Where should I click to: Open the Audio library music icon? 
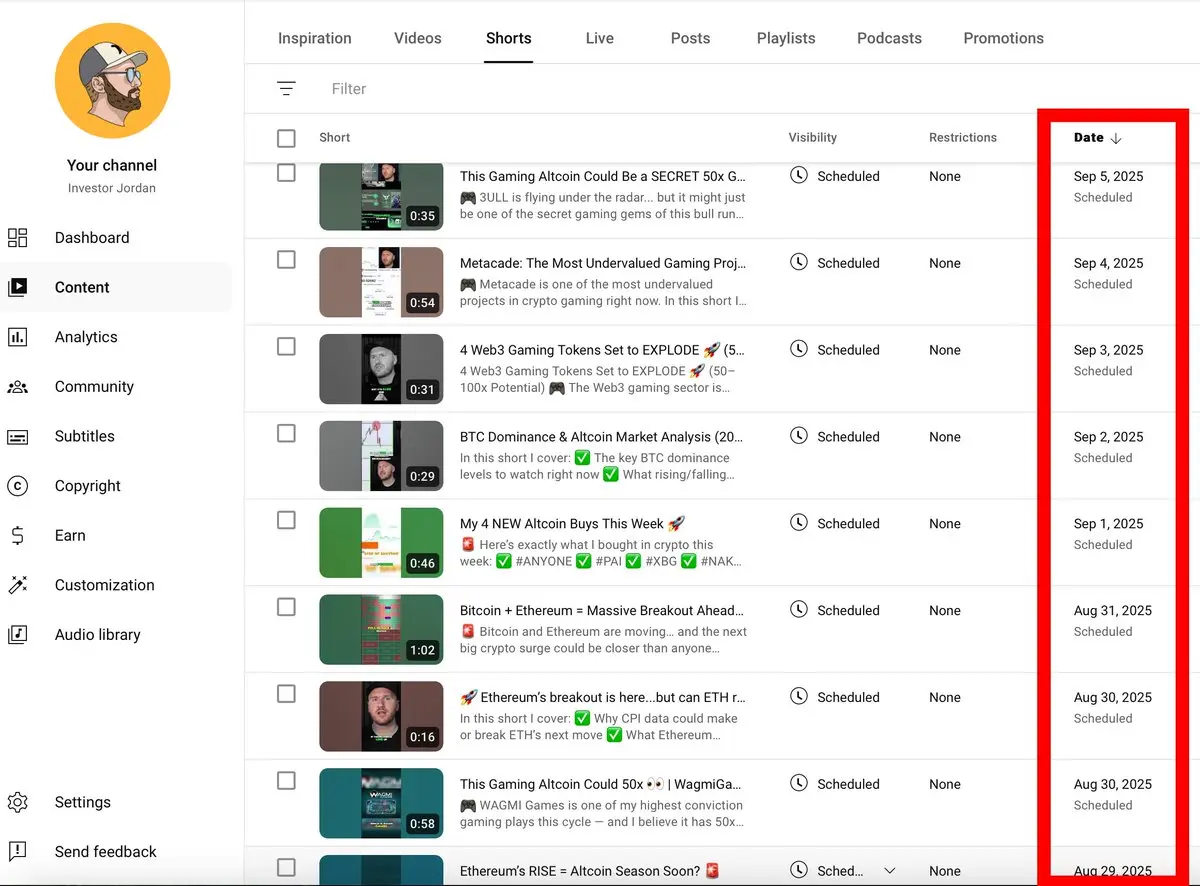pyautogui.click(x=17, y=635)
